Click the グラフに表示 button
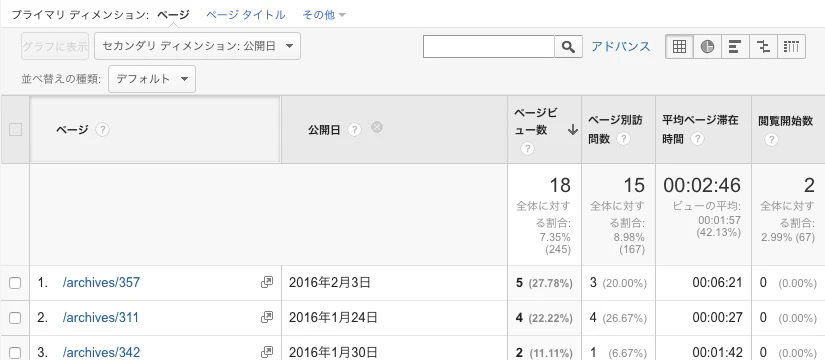The image size is (825, 360). coord(55,46)
